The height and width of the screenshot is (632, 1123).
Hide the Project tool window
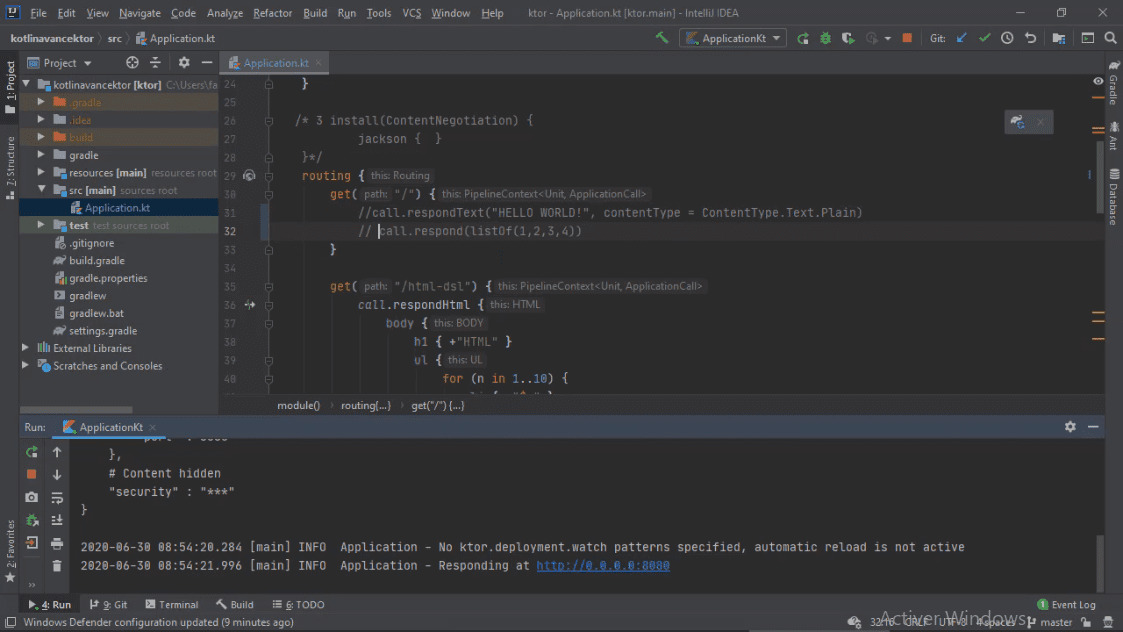pos(207,63)
